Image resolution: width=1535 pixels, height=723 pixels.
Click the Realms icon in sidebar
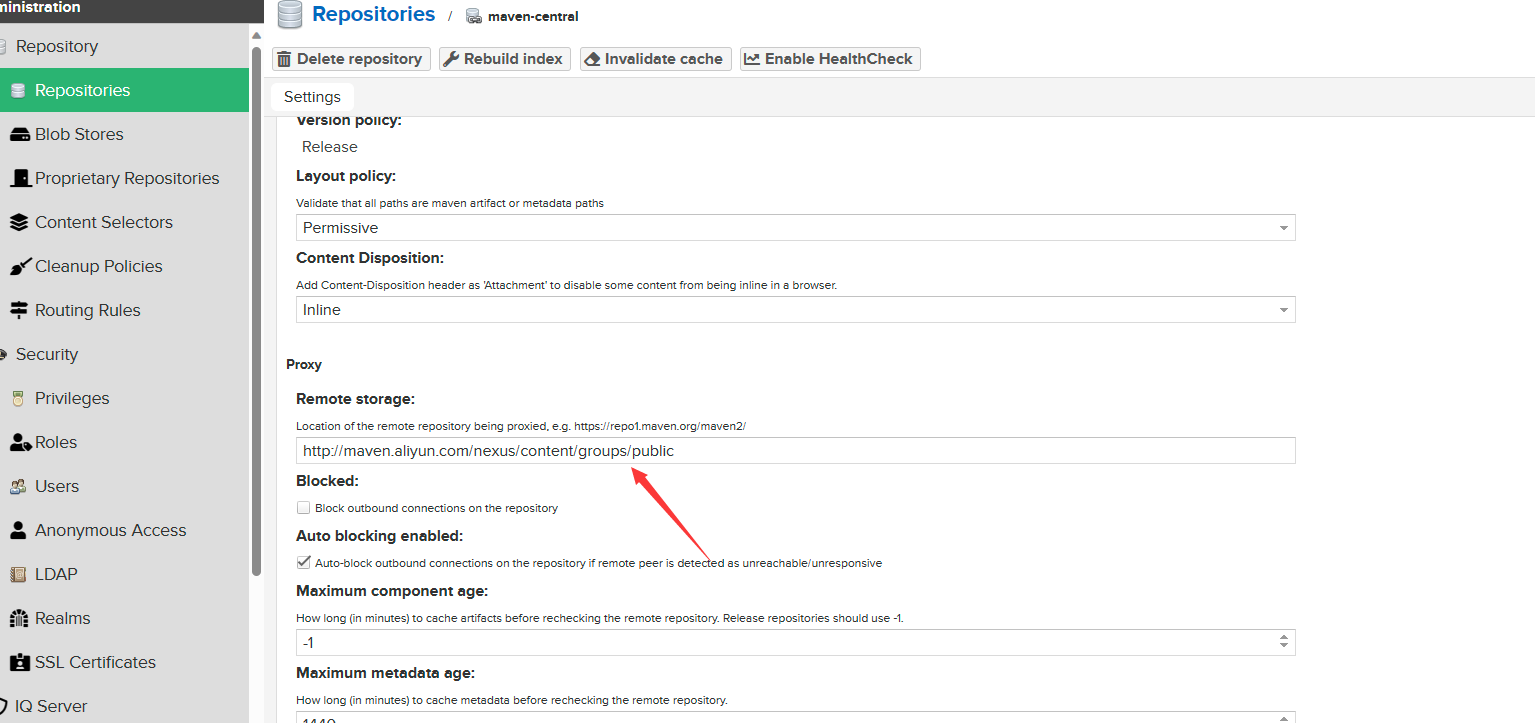click(x=19, y=618)
